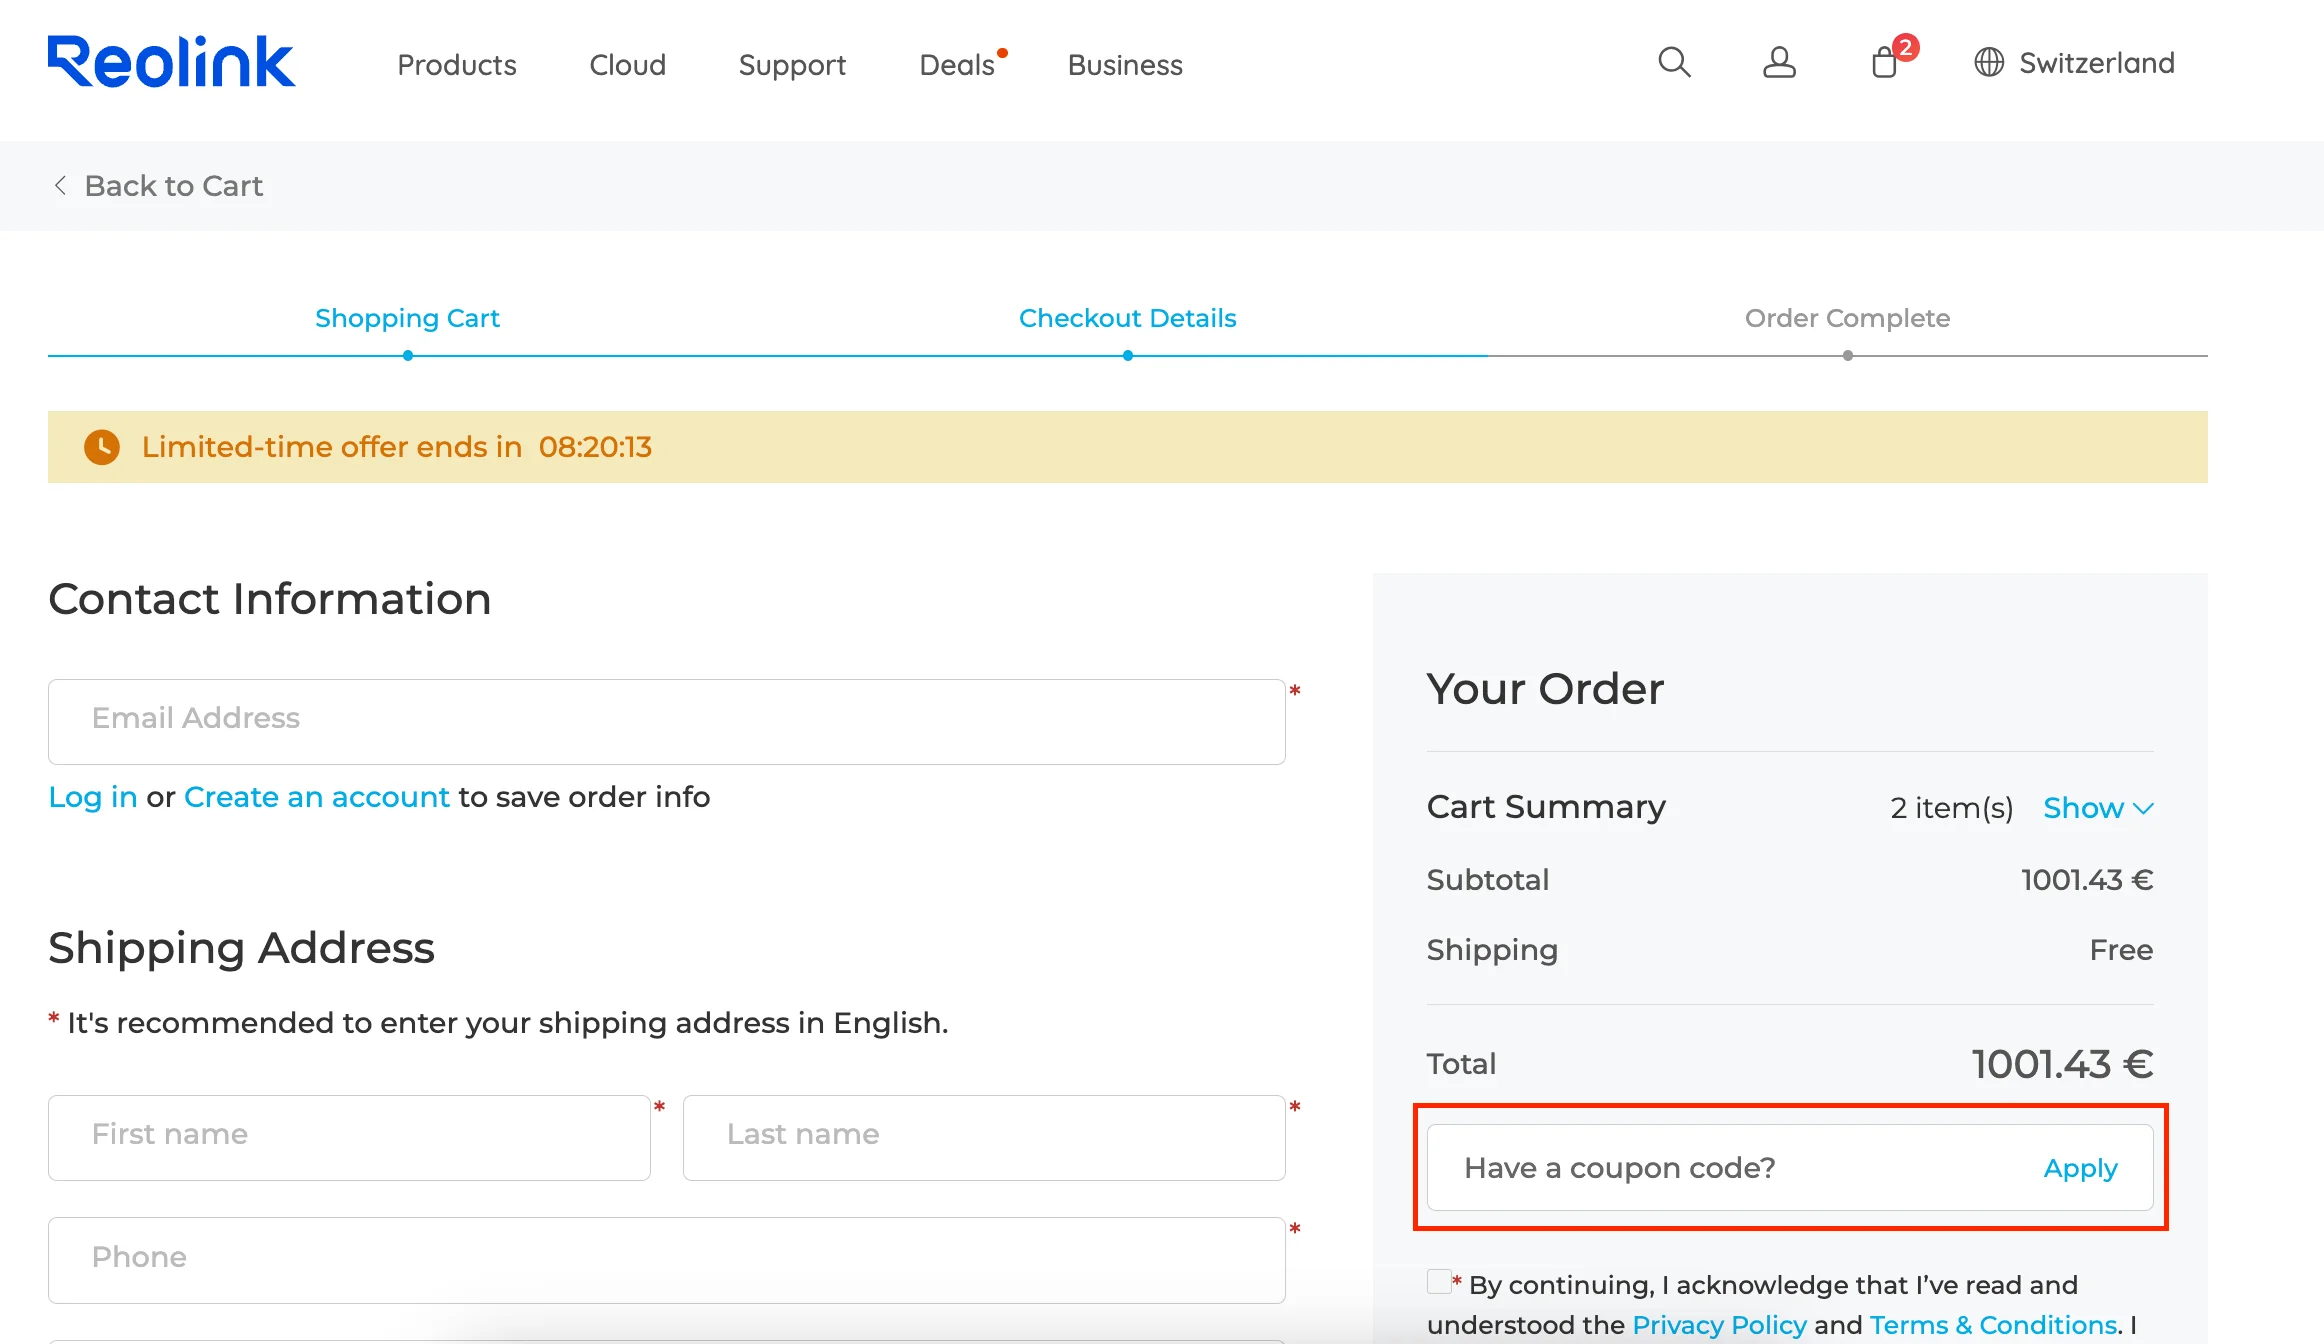Check the Privacy Policy acknowledgment checkbox

coord(1438,1281)
